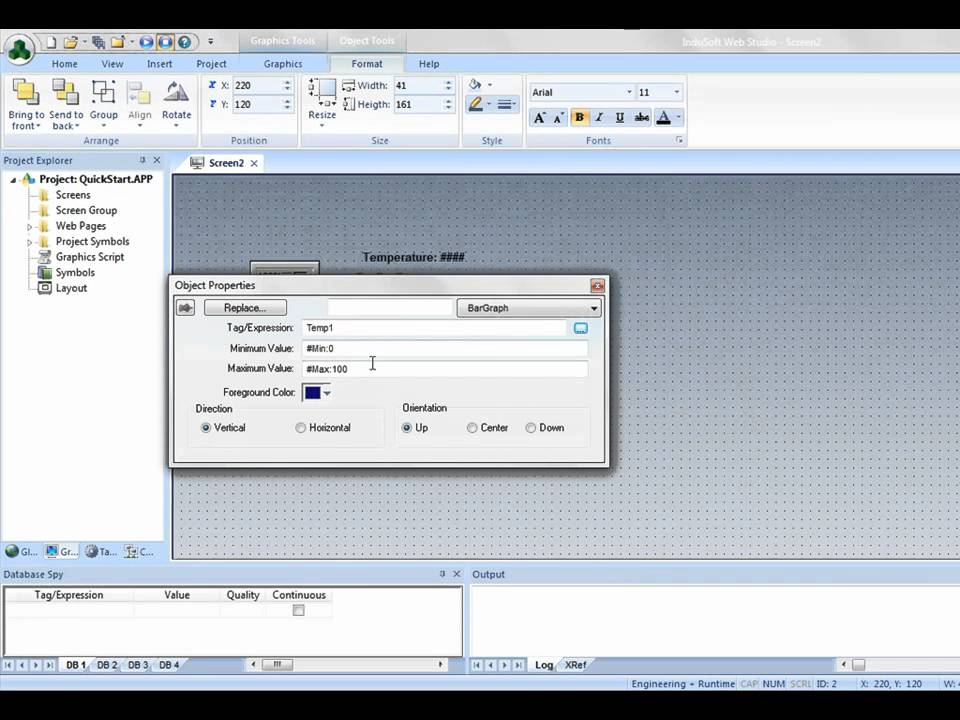Open the Home ribbon tab
Viewport: 960px width, 720px height.
(64, 64)
